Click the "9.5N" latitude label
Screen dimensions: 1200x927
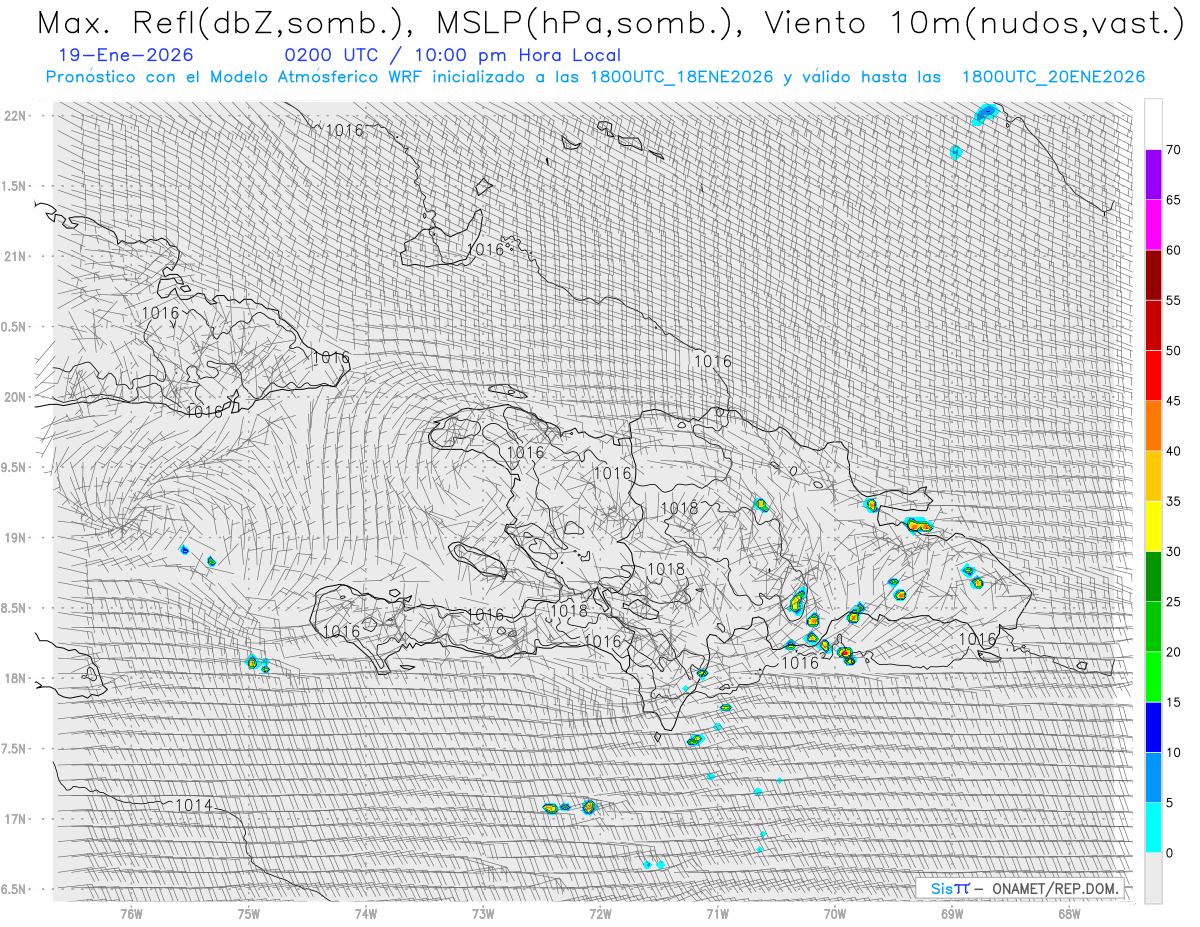13,467
